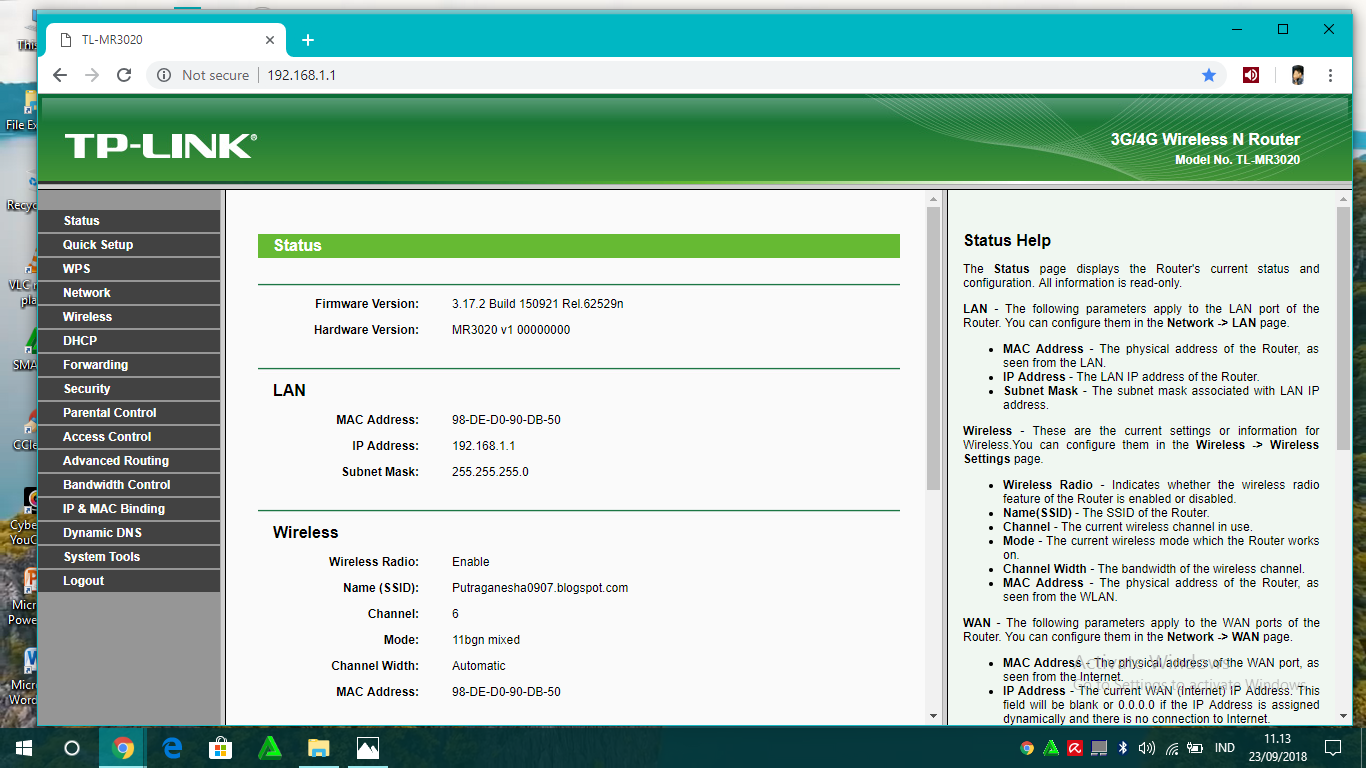Open the Chrome three-dot menu
Viewport: 1366px width, 768px height.
pos(1330,75)
